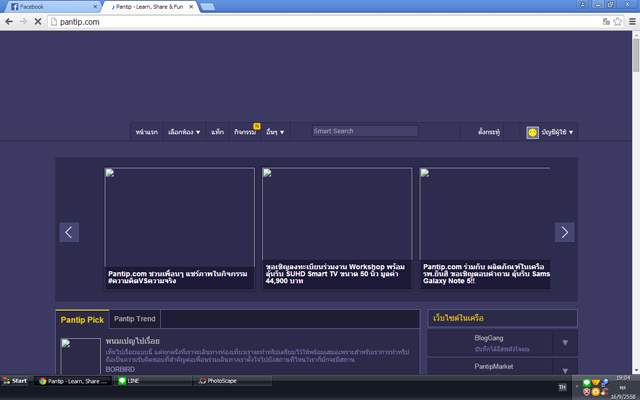Click the blue globe network tray icon
This screenshot has width=640, height=400.
coord(604,383)
